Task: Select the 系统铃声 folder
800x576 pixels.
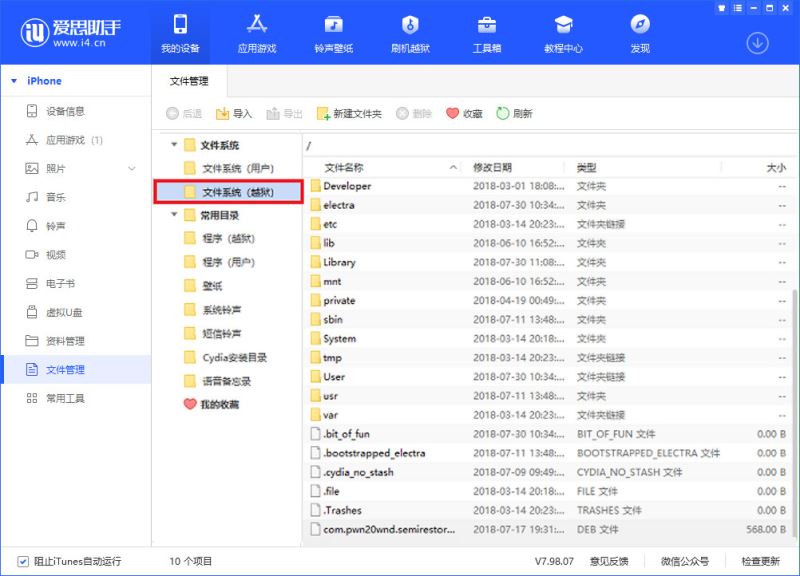Action: coord(213,310)
